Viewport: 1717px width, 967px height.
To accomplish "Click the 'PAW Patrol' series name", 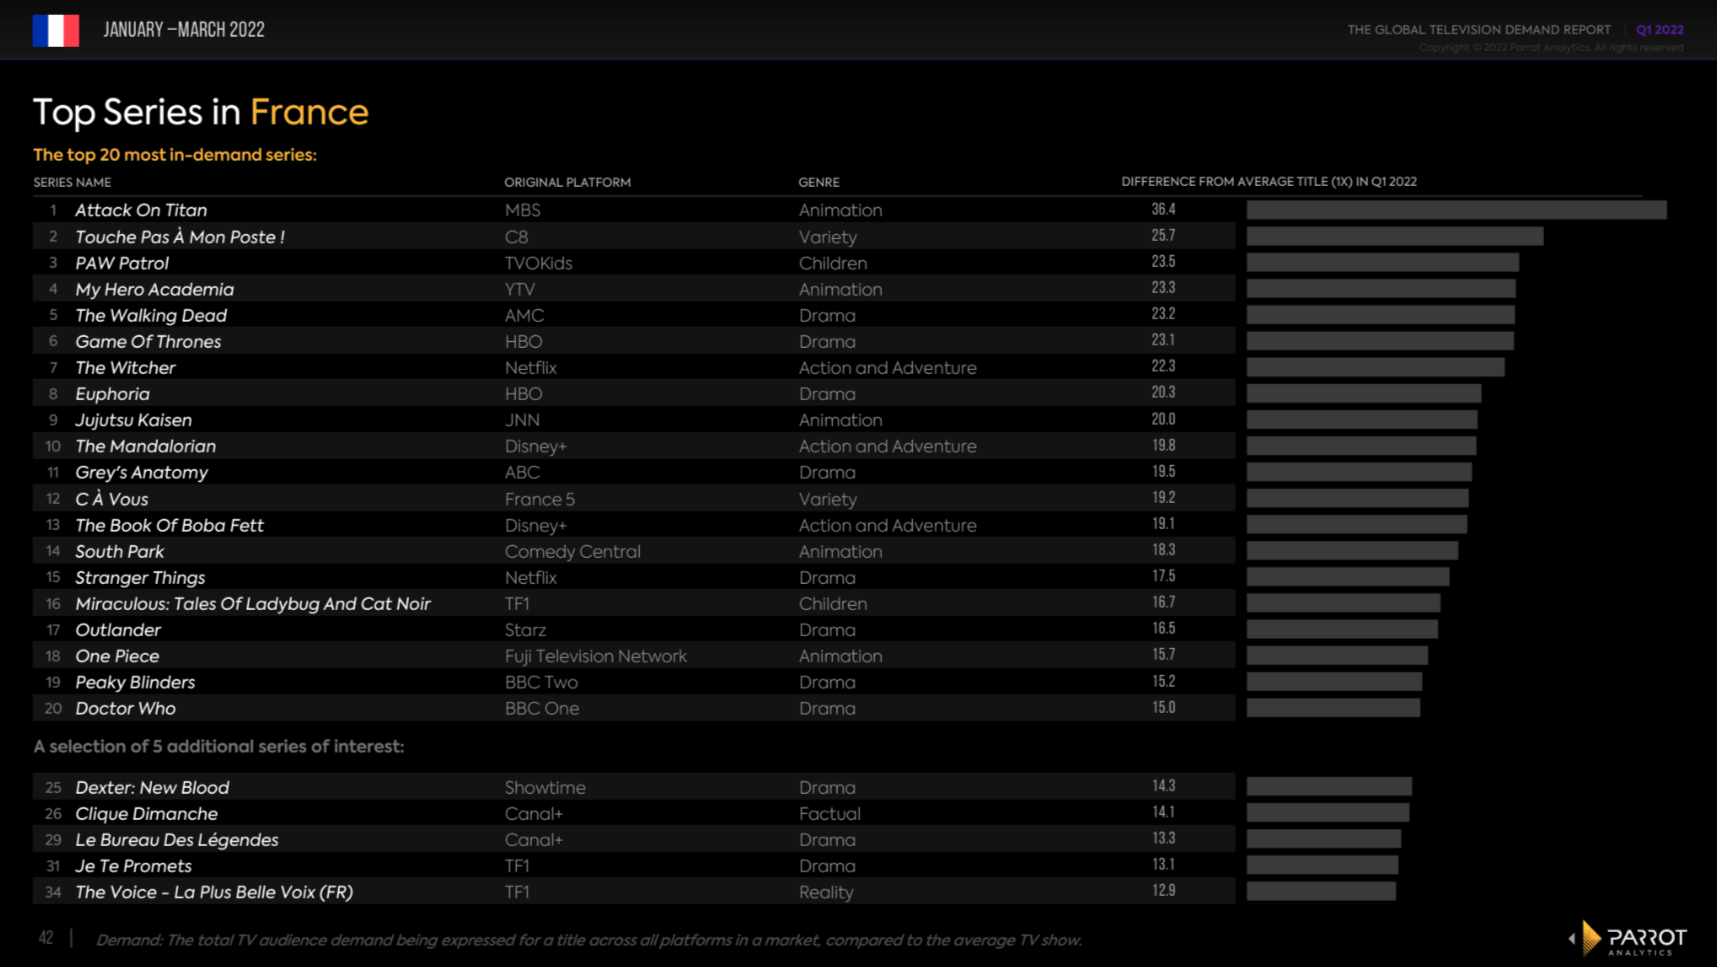I will pos(122,263).
